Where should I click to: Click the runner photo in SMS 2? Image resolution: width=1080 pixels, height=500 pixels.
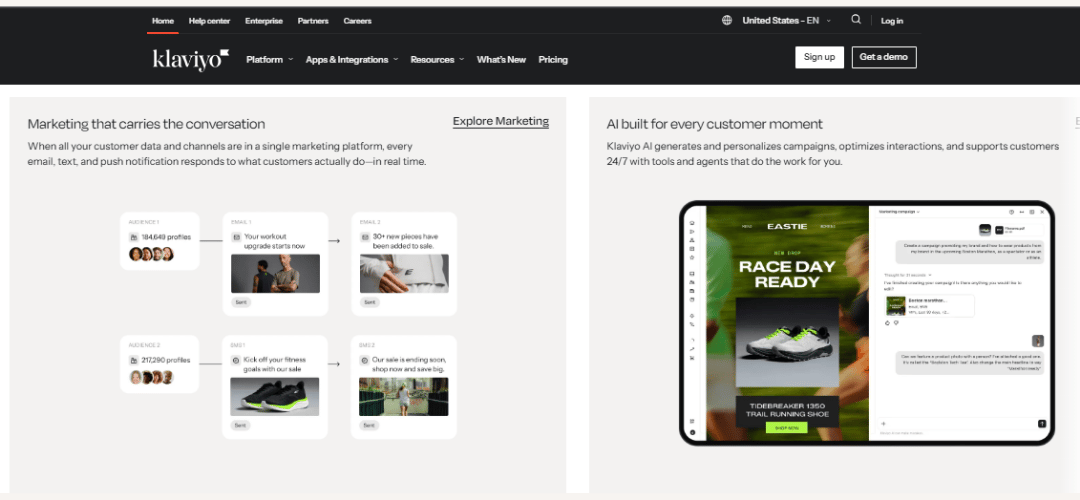click(404, 397)
